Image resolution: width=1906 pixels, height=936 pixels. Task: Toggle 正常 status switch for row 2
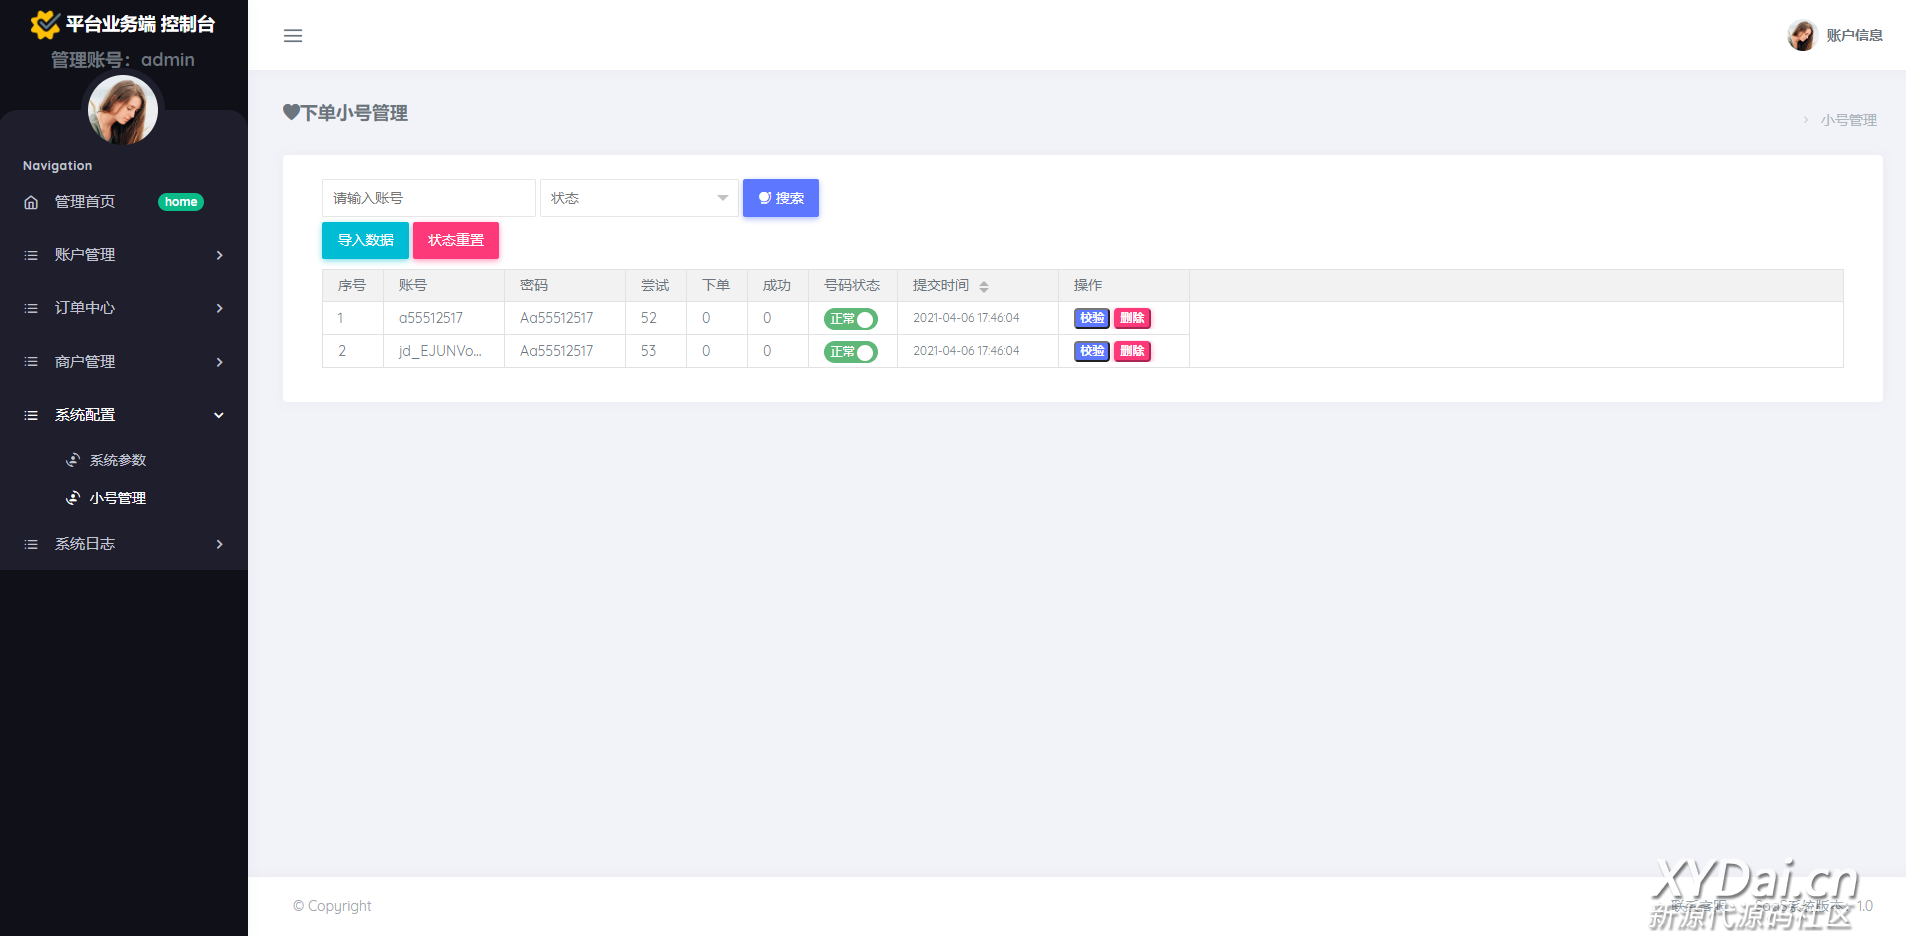pyautogui.click(x=850, y=352)
